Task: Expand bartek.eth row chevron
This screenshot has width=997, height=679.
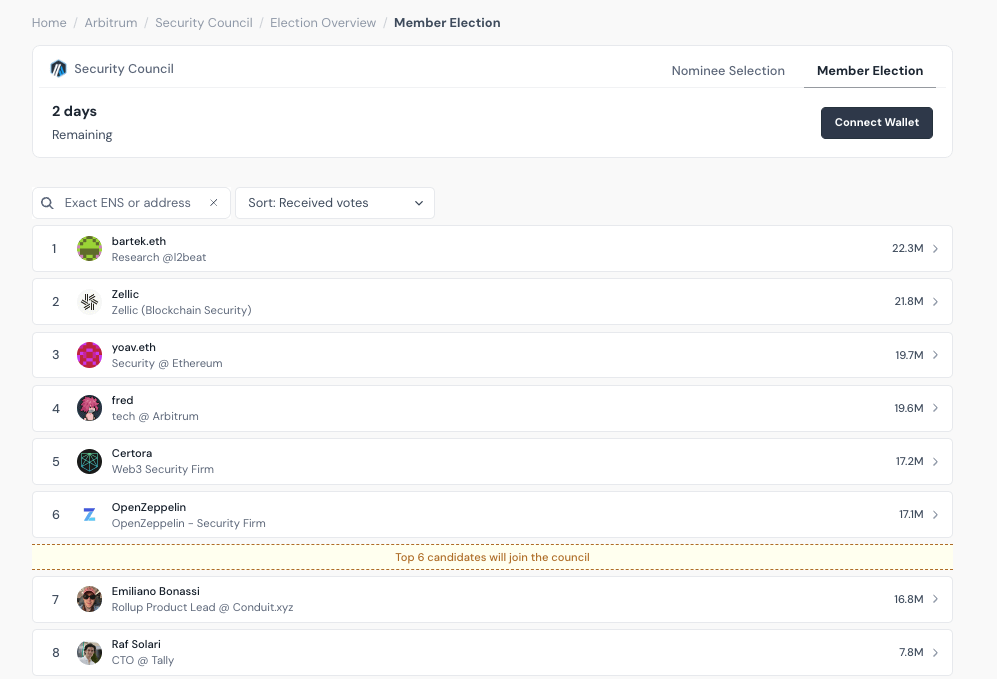Action: click(x=935, y=249)
